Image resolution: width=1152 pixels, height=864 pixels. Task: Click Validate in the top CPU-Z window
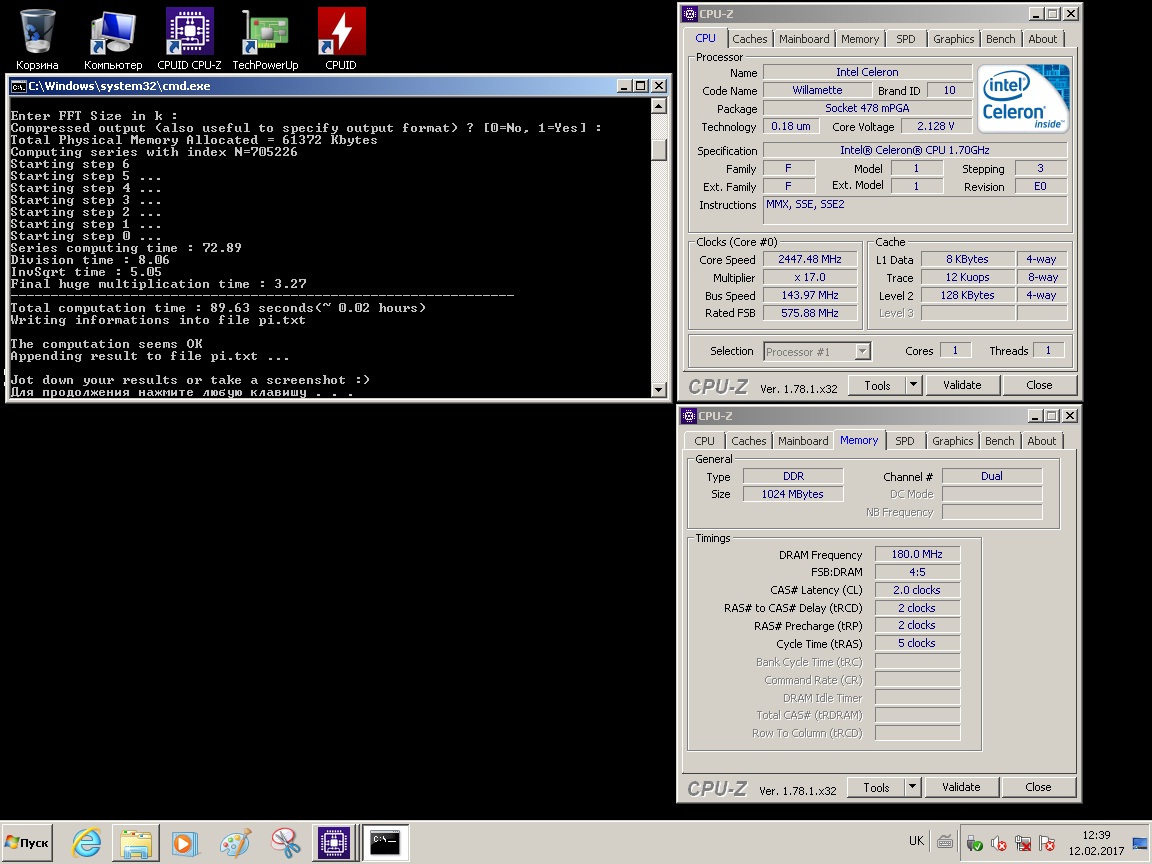point(962,385)
